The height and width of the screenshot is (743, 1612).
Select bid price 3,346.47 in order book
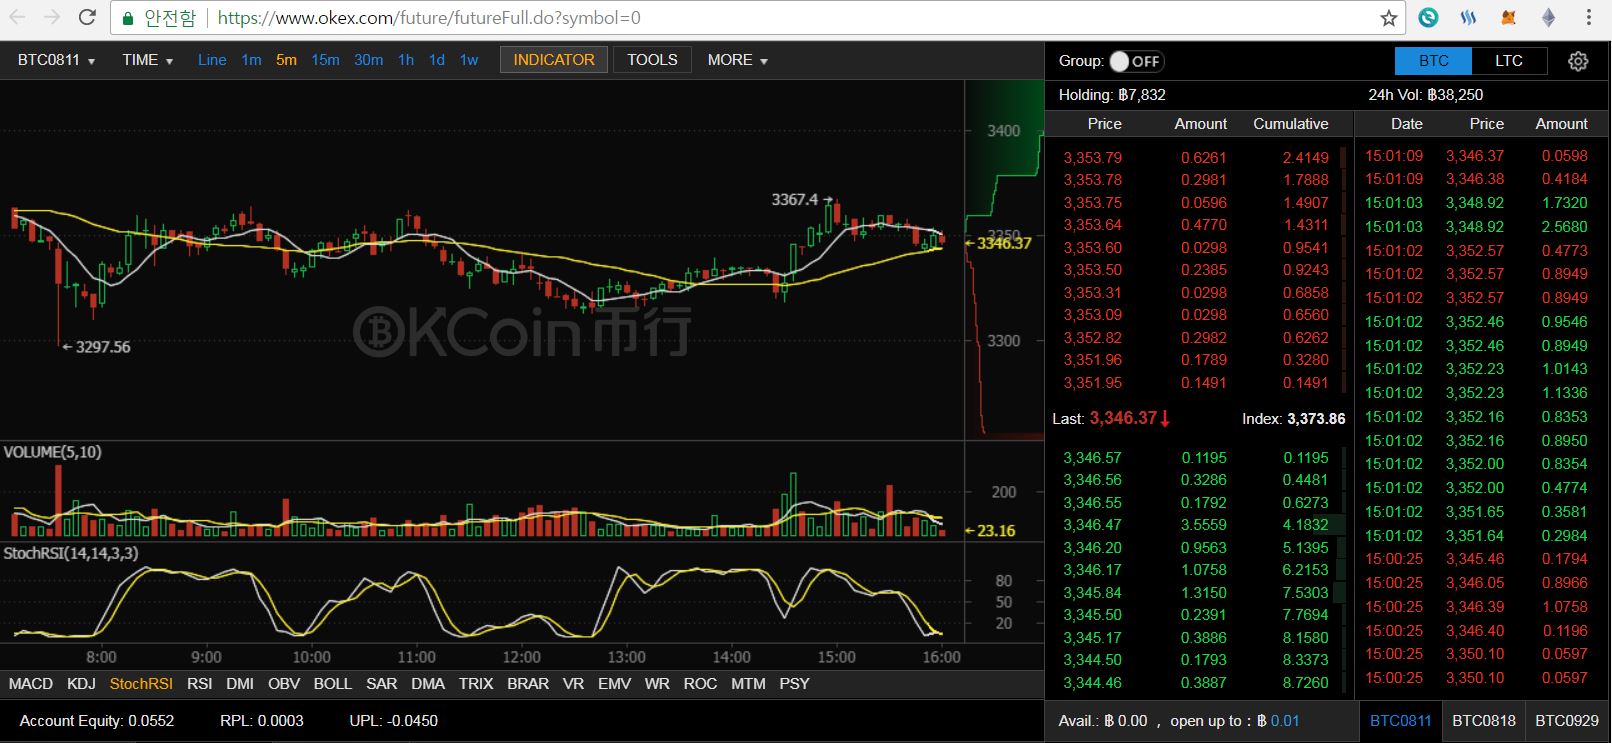[x=1092, y=525]
